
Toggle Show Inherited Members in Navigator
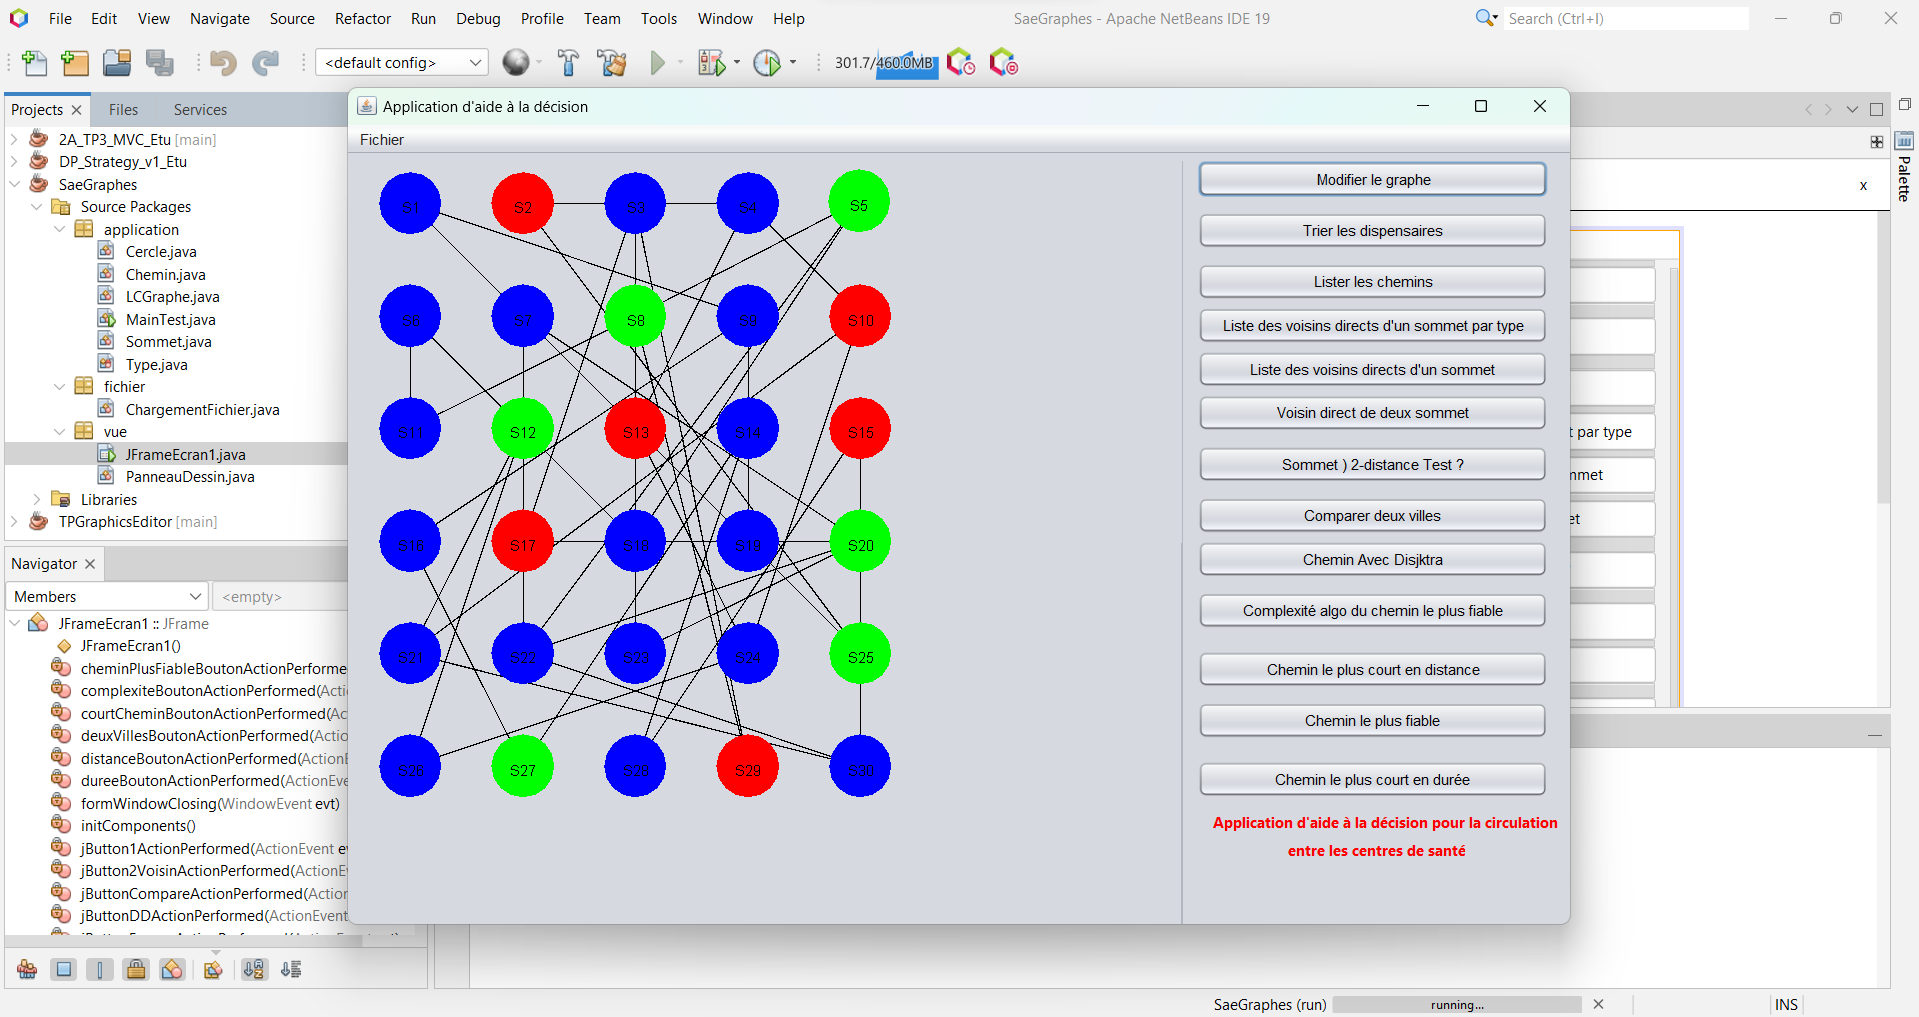click(27, 969)
